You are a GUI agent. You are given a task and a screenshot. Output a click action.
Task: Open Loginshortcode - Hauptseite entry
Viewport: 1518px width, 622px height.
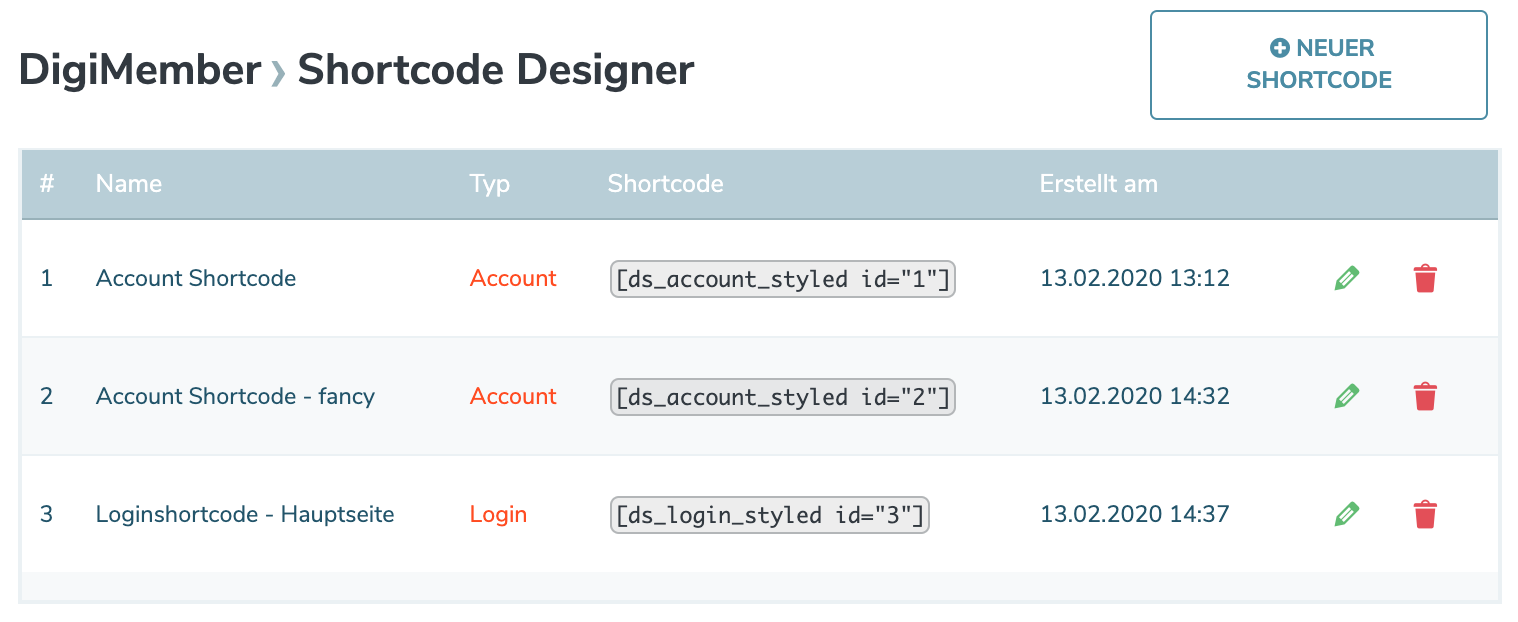245,514
